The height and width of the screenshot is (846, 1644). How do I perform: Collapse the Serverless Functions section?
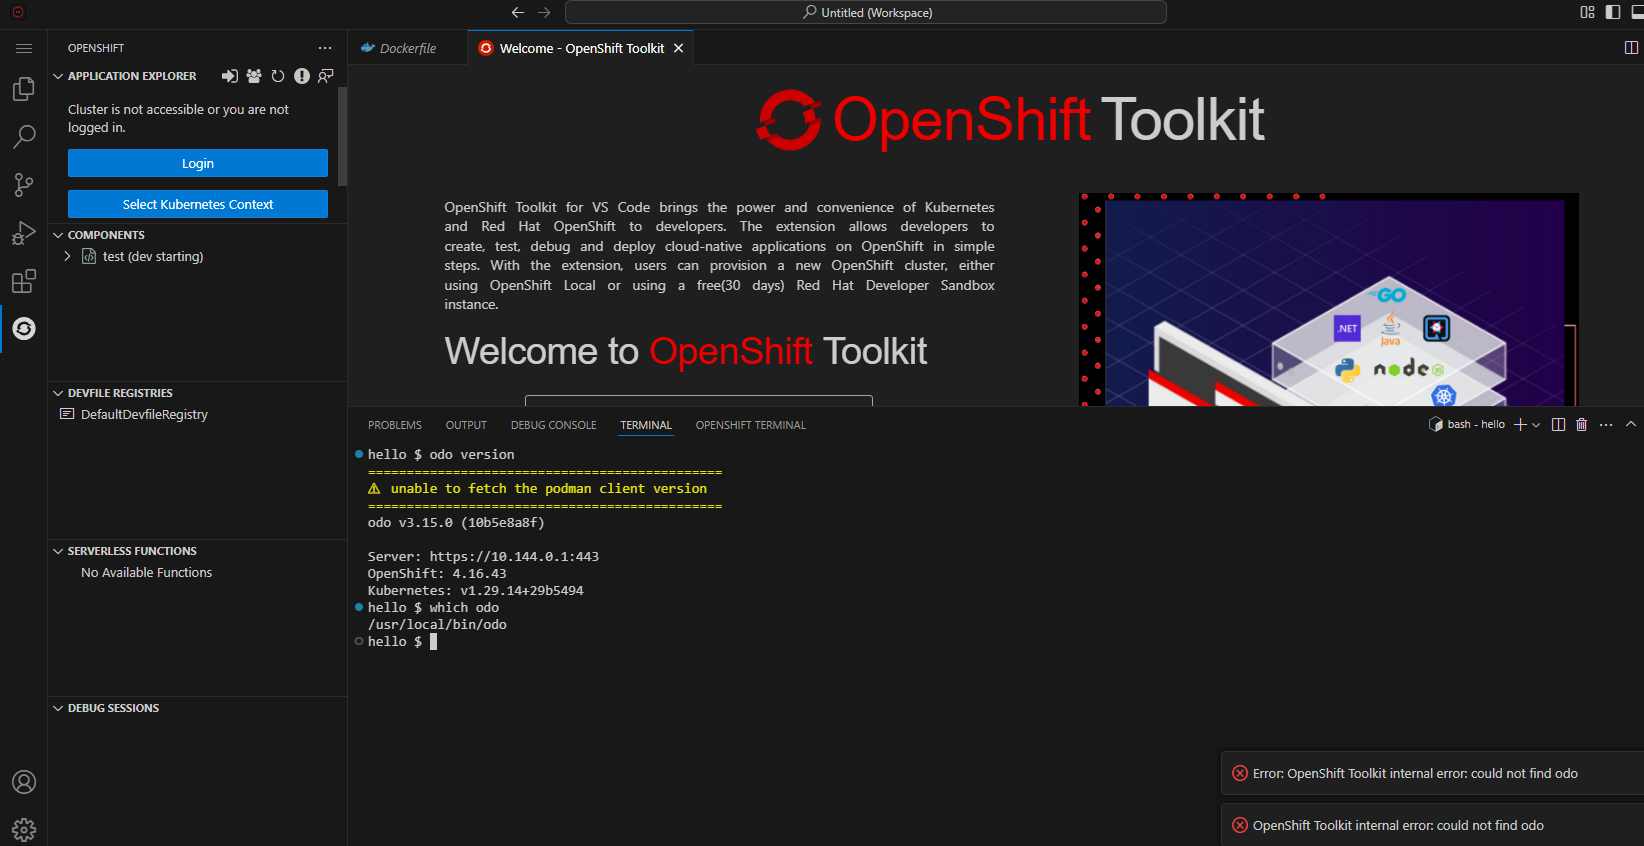click(58, 551)
